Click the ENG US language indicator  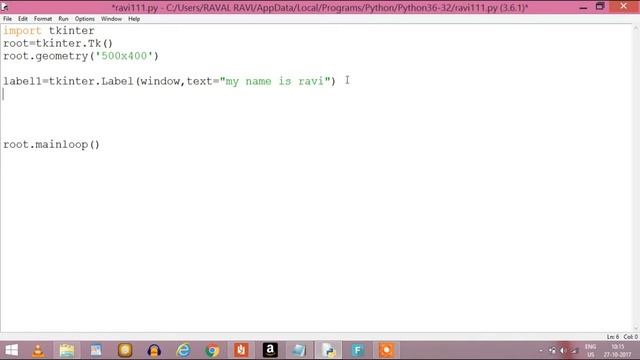(591, 351)
